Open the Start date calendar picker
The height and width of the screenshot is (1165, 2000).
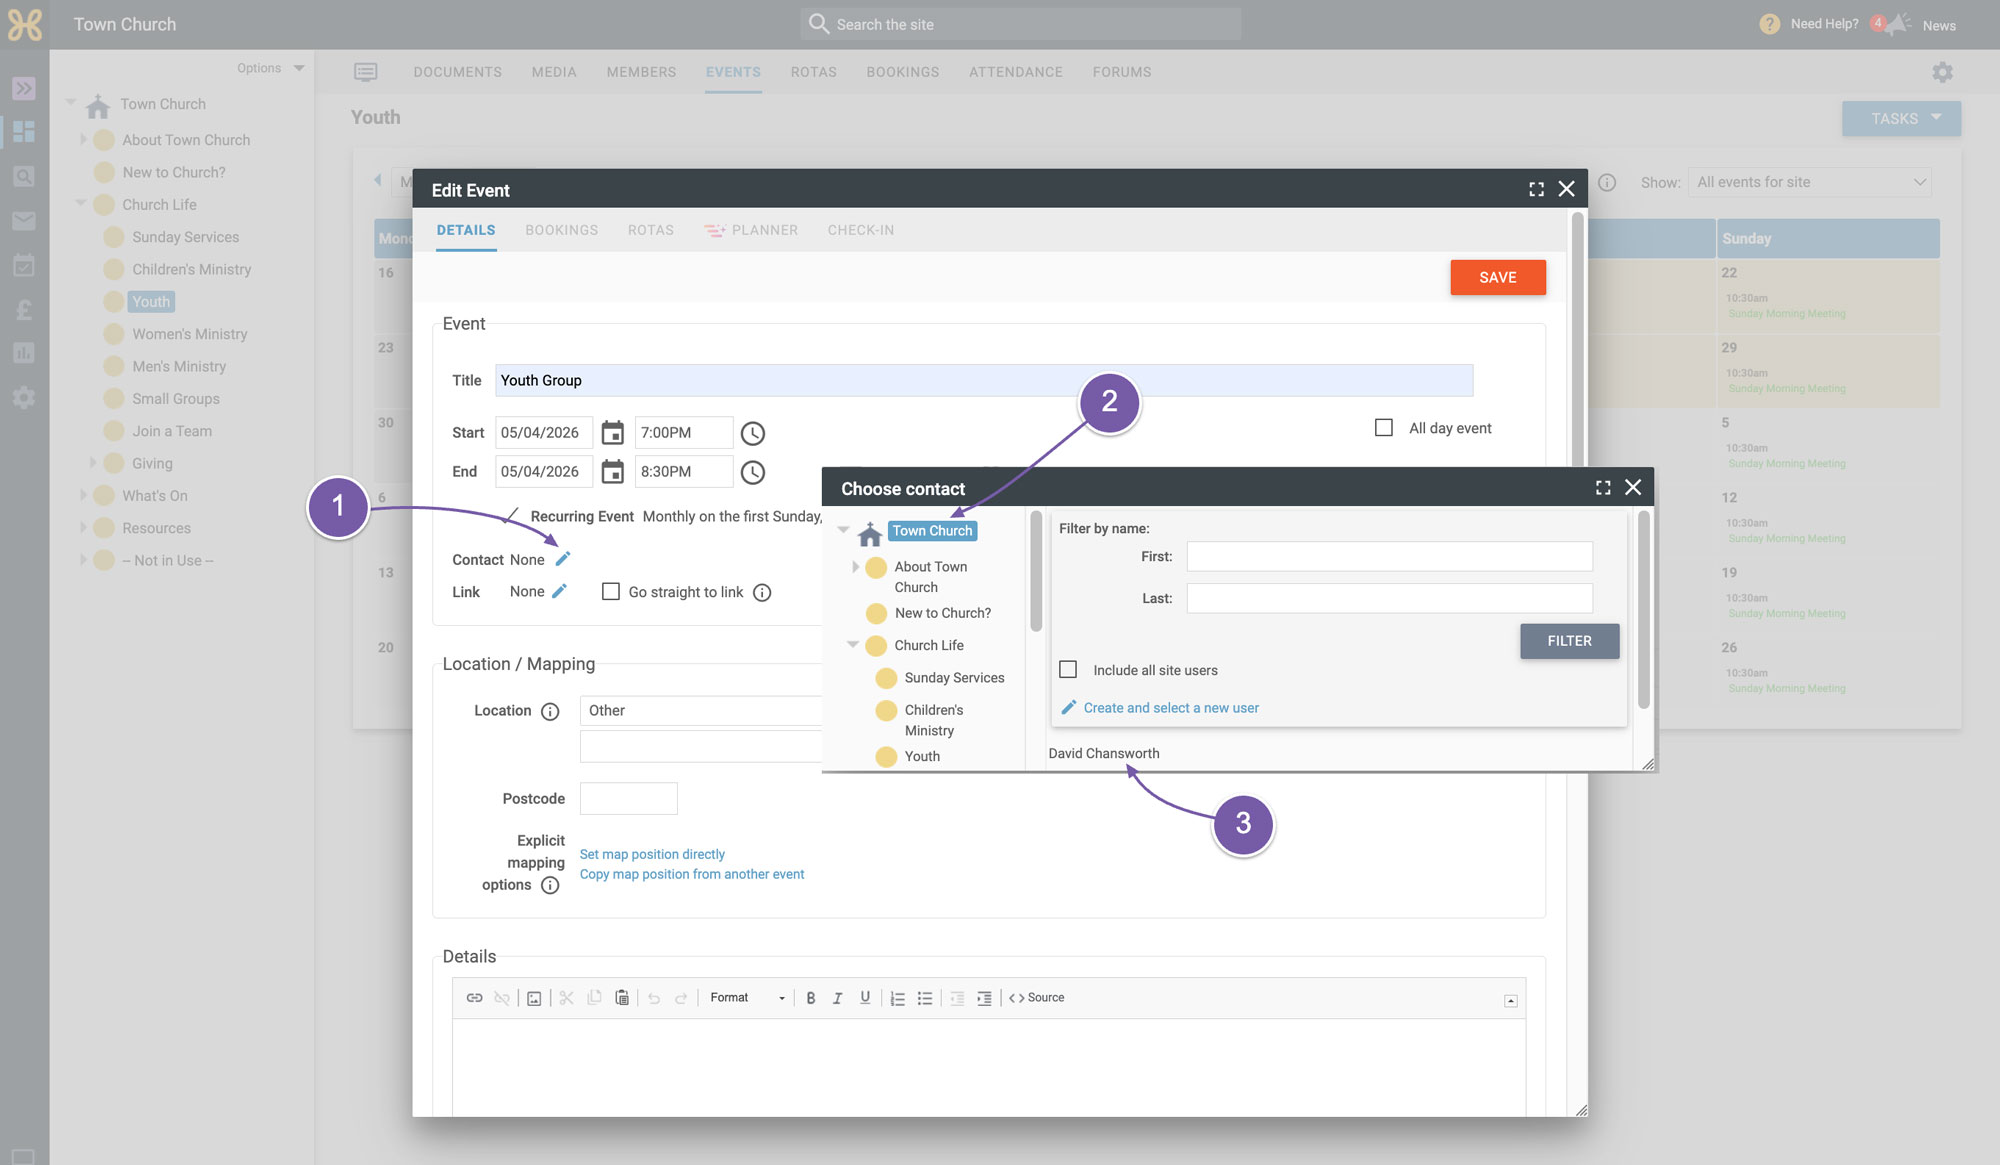point(613,433)
